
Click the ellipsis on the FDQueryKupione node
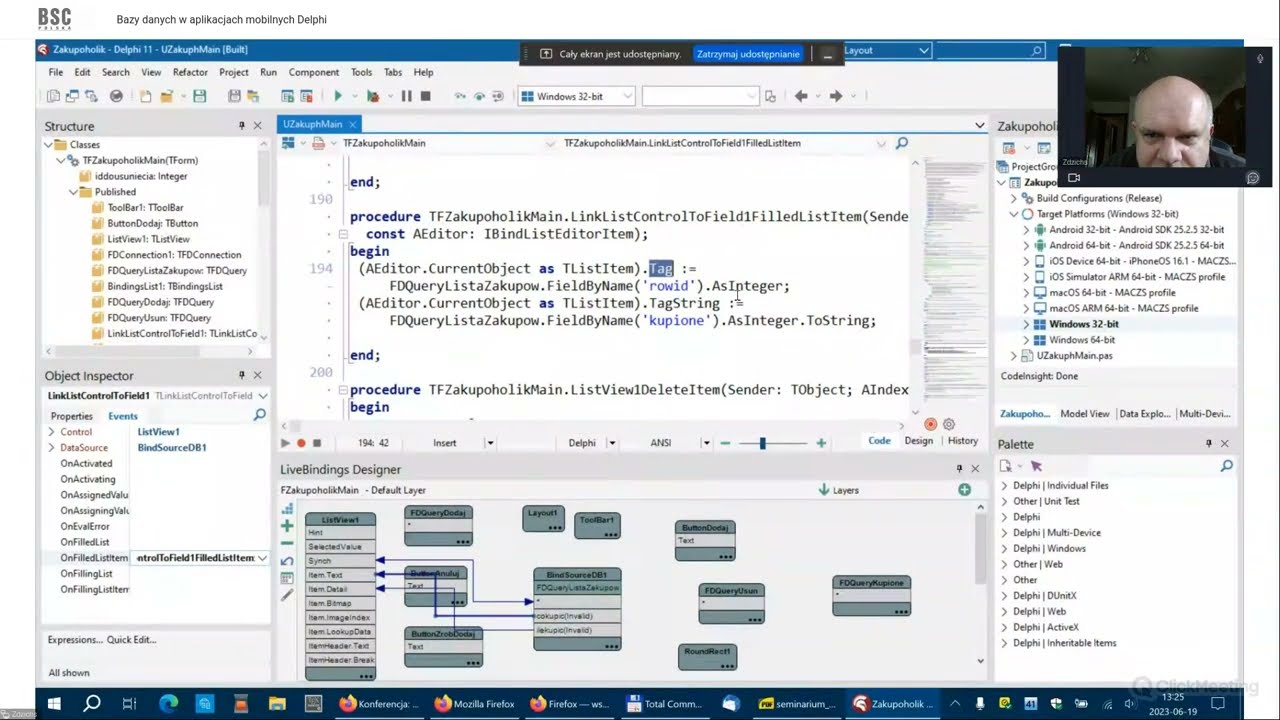901,610
